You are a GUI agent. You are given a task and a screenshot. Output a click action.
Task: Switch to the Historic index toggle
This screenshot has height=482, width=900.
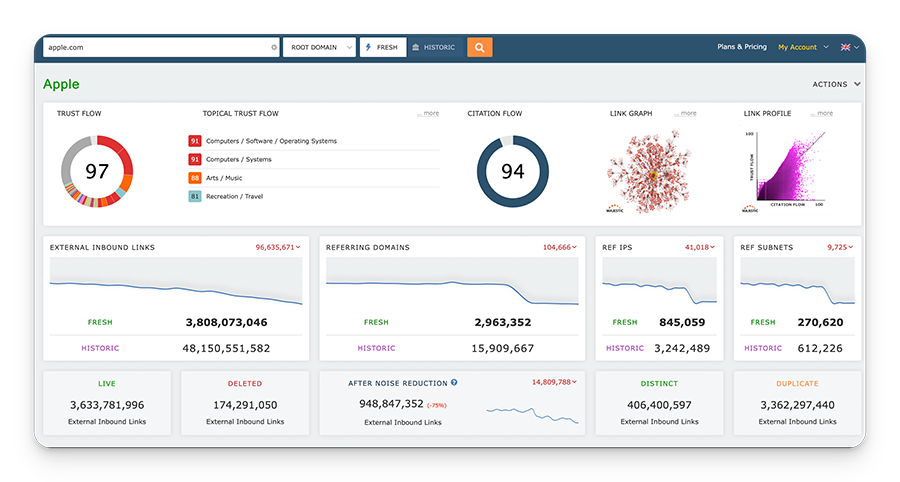pos(434,48)
